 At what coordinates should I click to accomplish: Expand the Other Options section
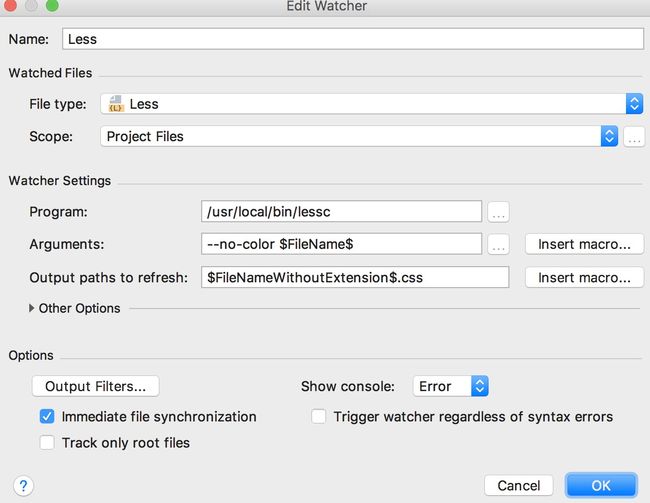pyautogui.click(x=75, y=308)
